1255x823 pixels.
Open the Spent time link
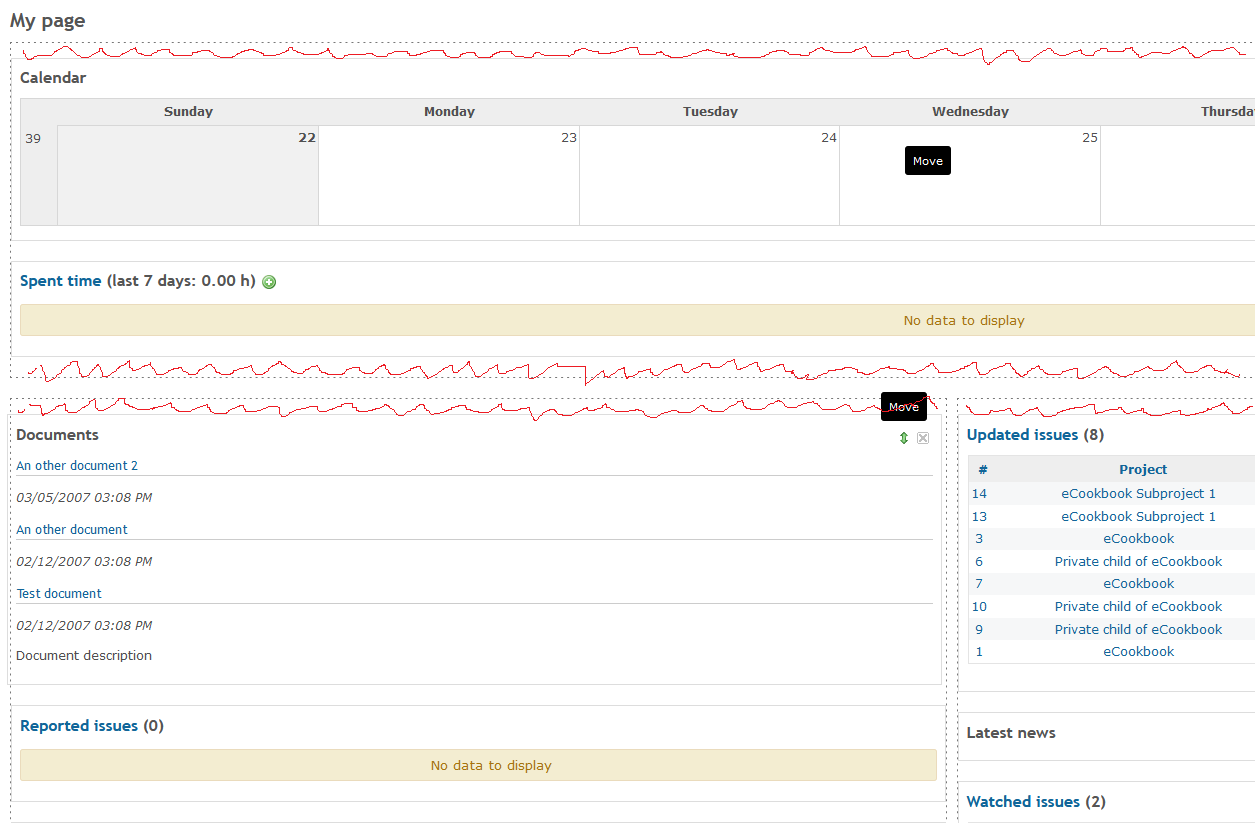coord(61,281)
